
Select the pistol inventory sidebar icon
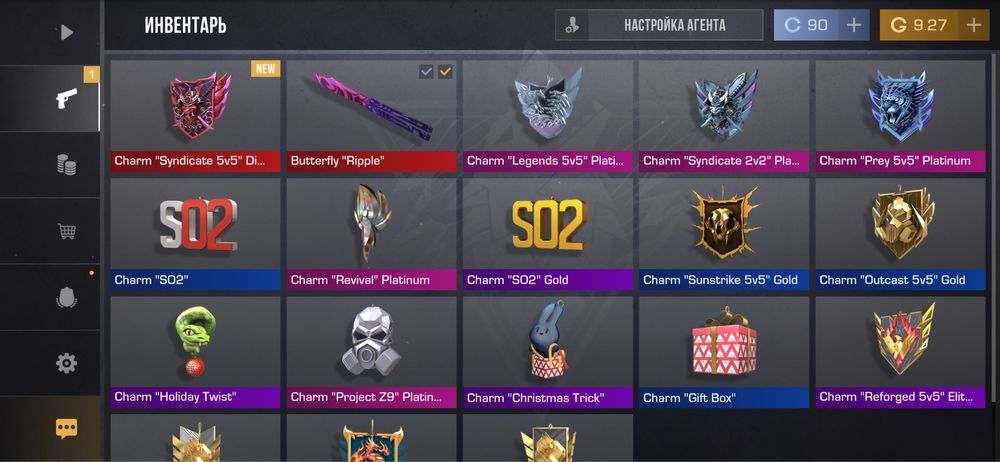(66, 98)
